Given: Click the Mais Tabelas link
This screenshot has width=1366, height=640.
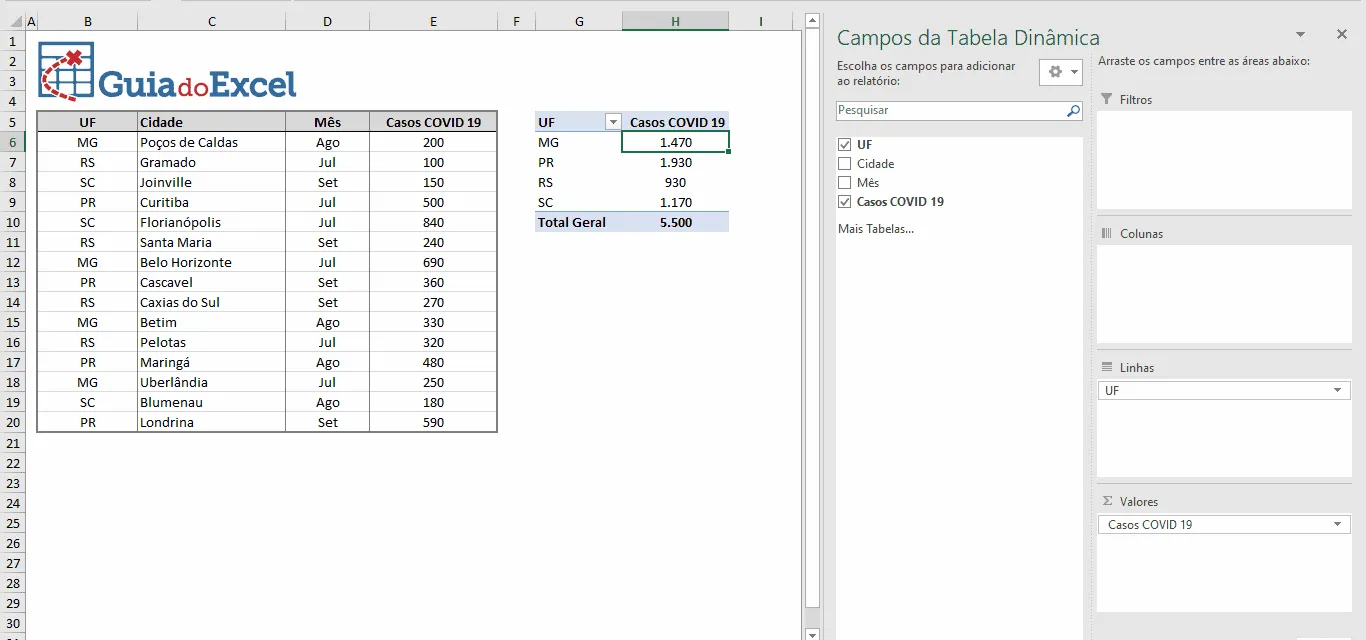Looking at the screenshot, I should pyautogui.click(x=876, y=229).
